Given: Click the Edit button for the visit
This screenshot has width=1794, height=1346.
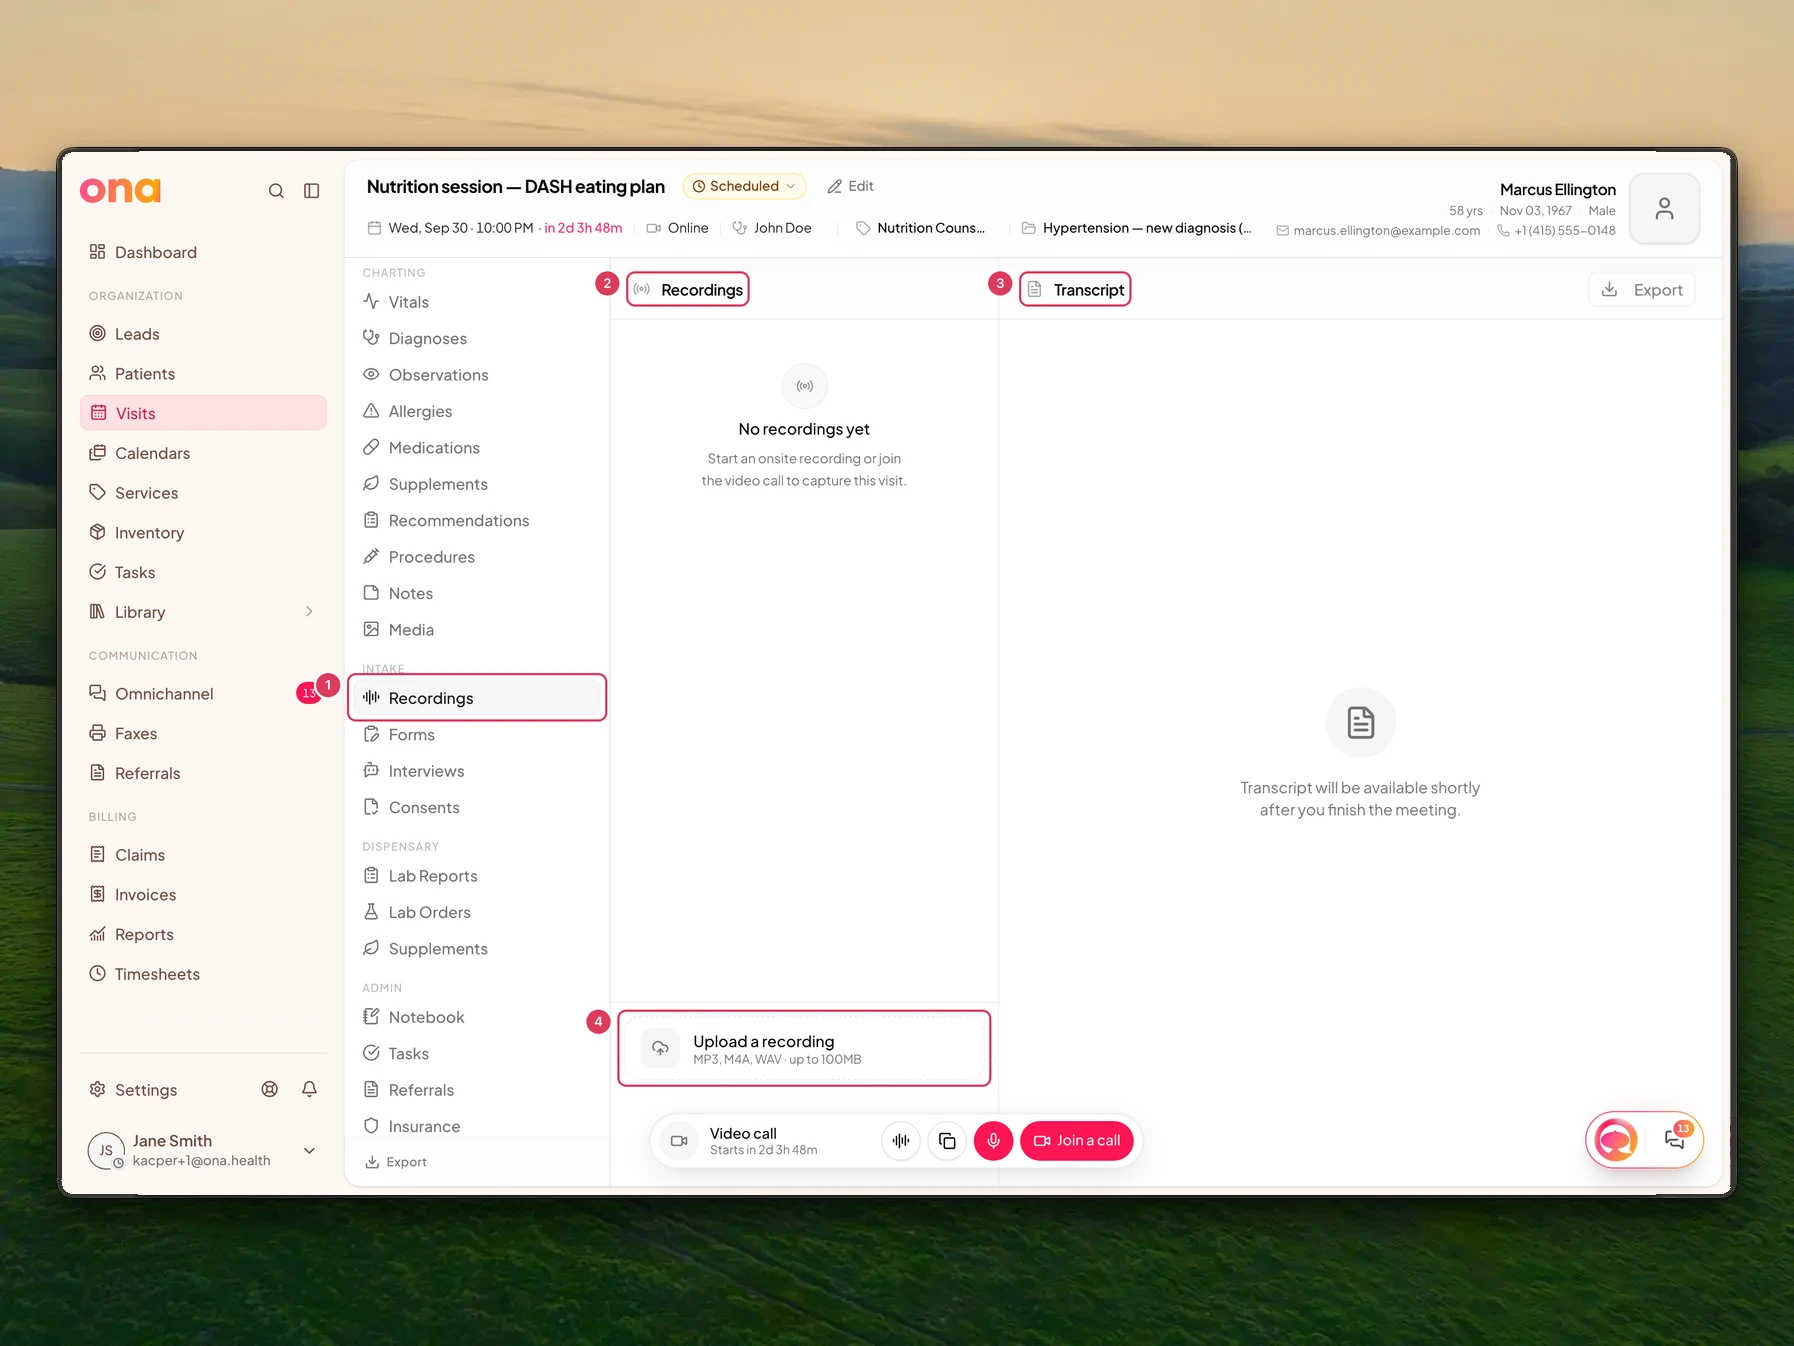Looking at the screenshot, I should click(x=850, y=186).
